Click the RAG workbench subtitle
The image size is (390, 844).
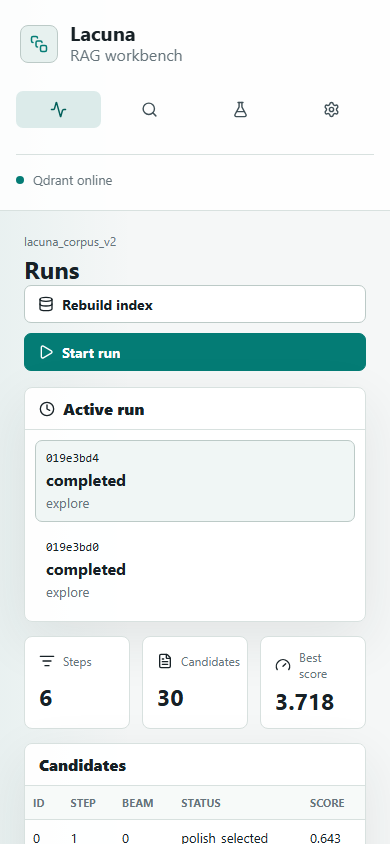click(x=126, y=55)
